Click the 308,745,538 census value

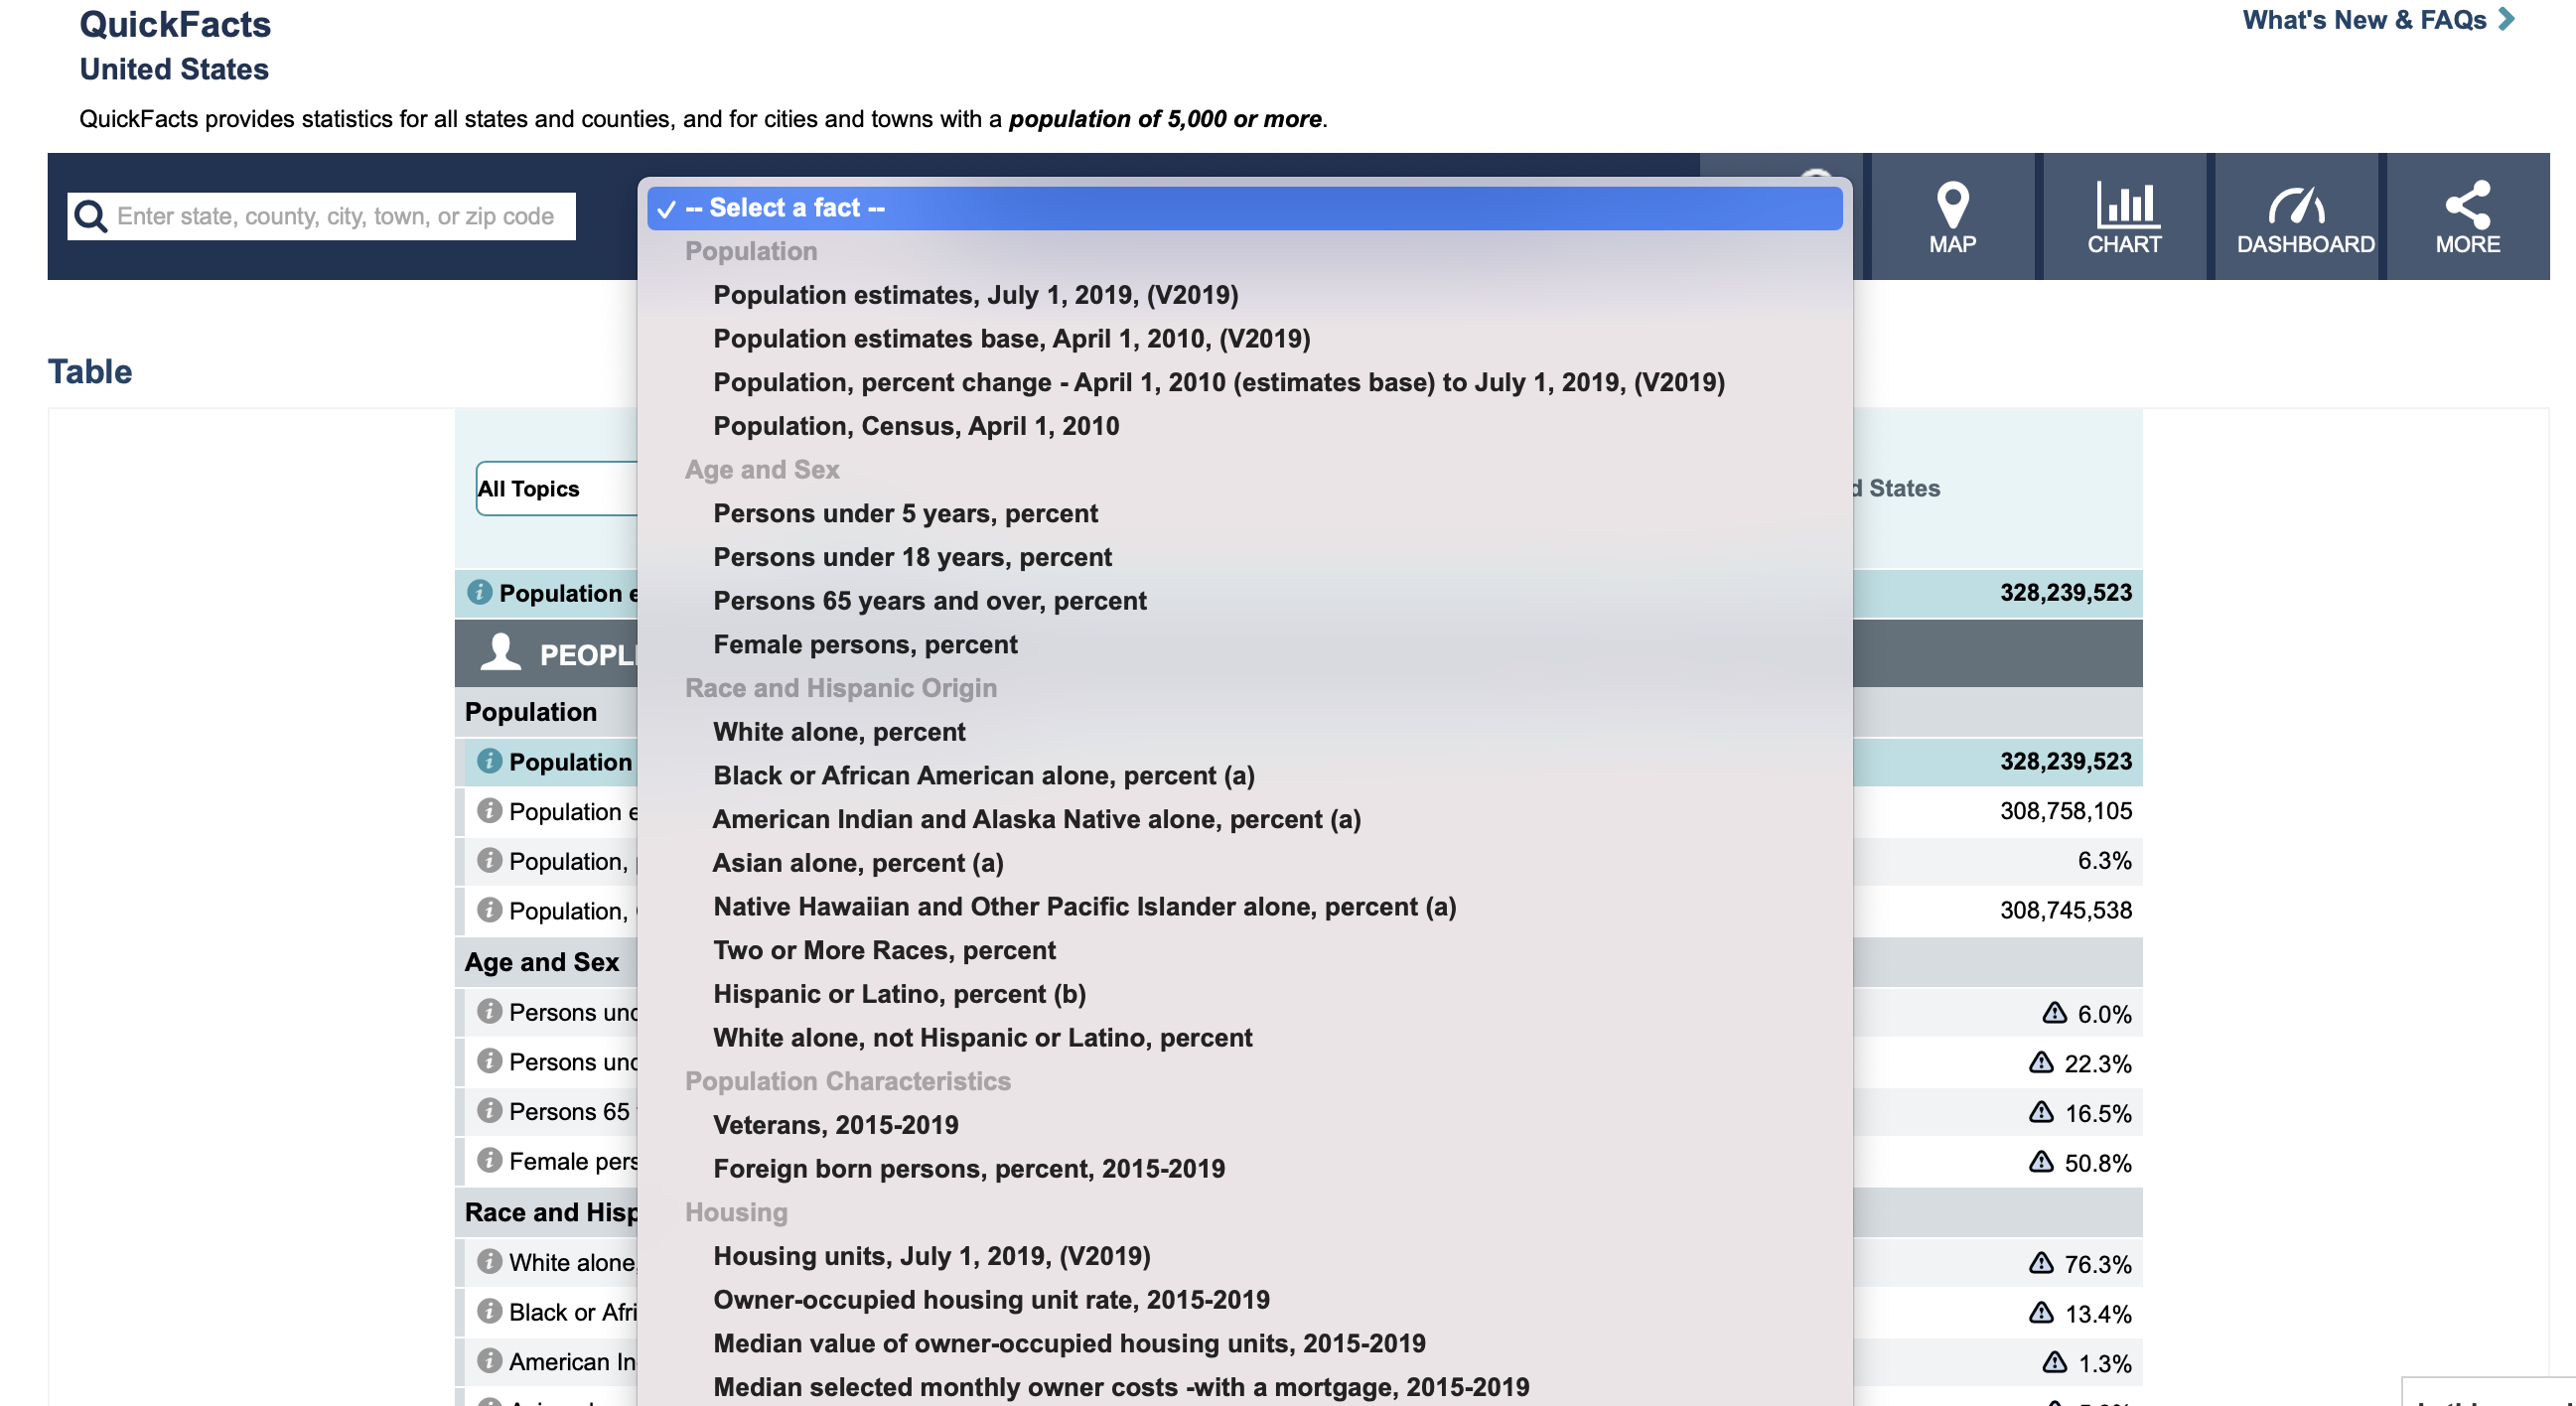(2065, 910)
